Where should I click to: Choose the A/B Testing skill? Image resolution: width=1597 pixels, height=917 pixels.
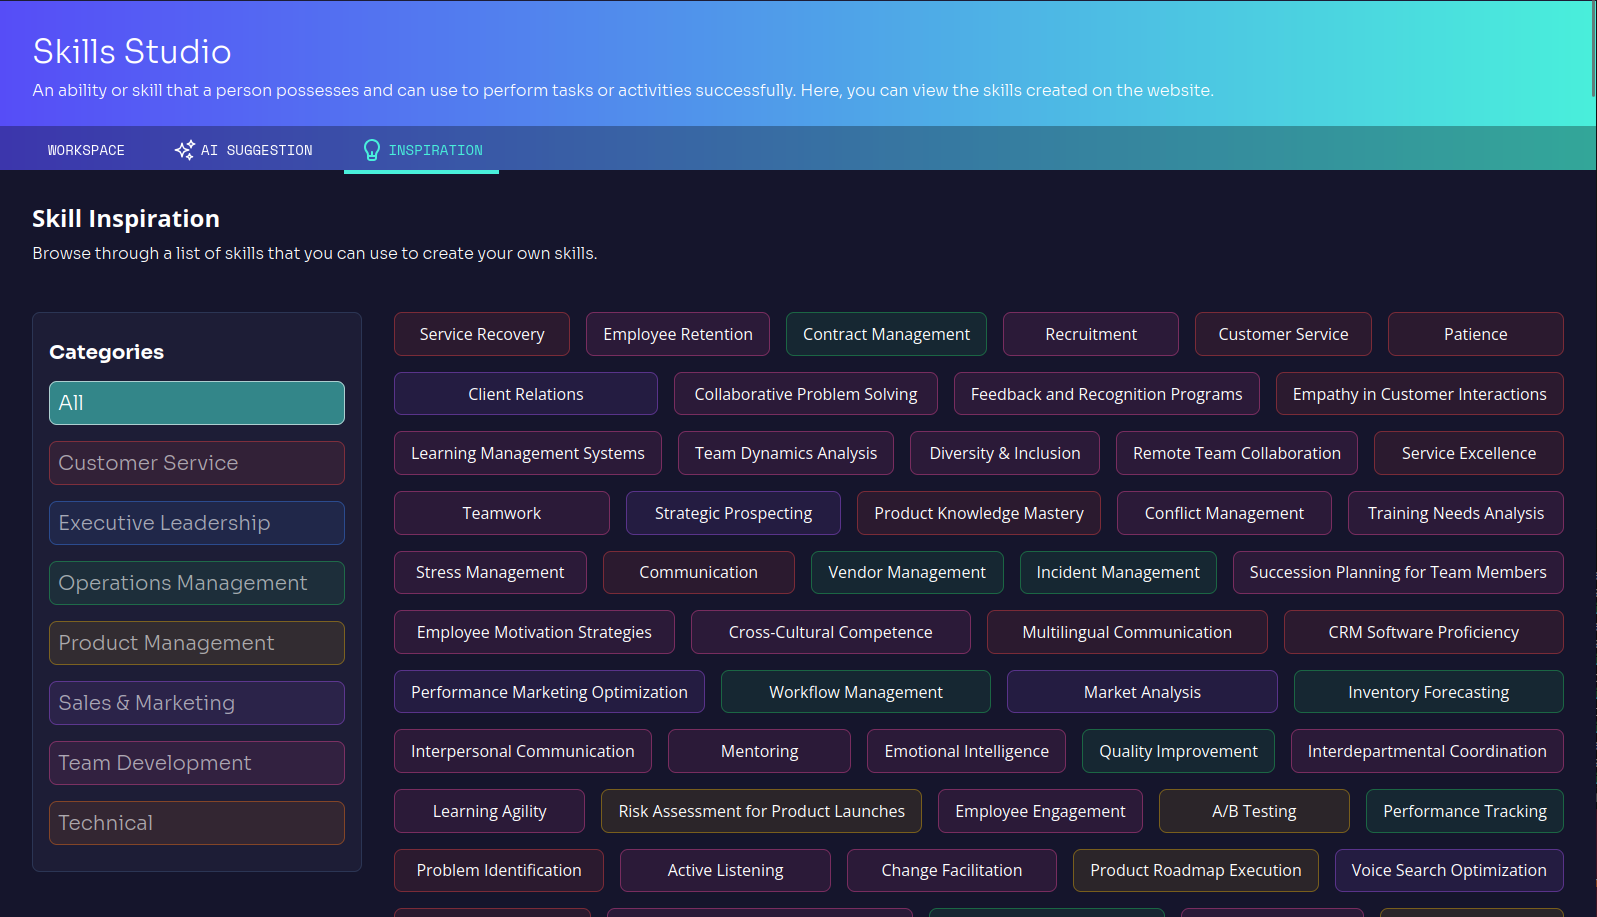click(x=1254, y=811)
